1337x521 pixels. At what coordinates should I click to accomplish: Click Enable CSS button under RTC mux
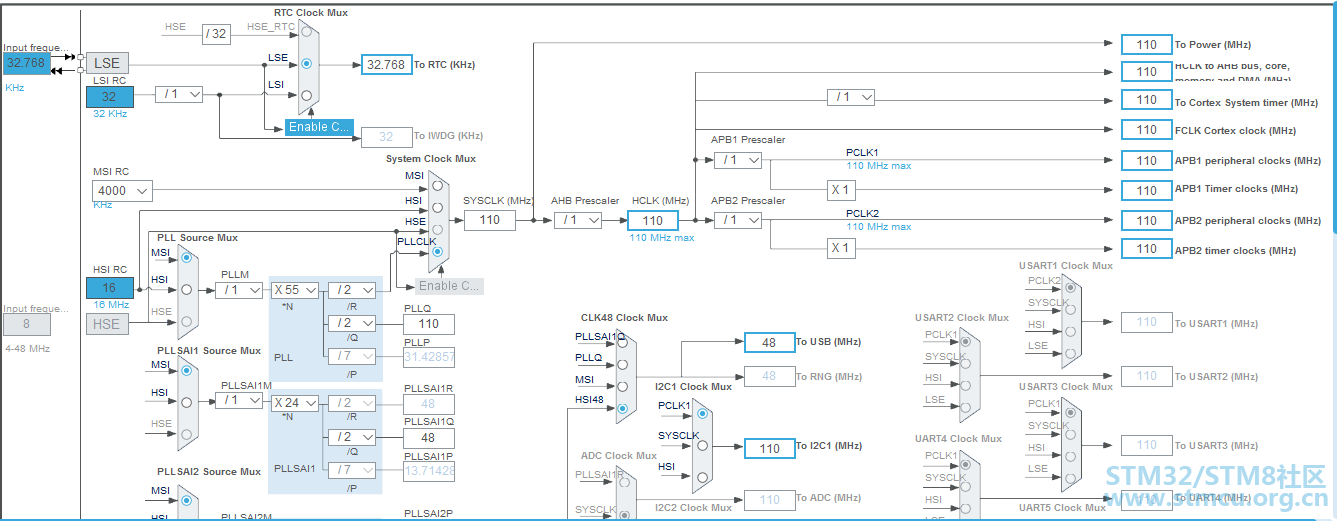click(x=319, y=127)
